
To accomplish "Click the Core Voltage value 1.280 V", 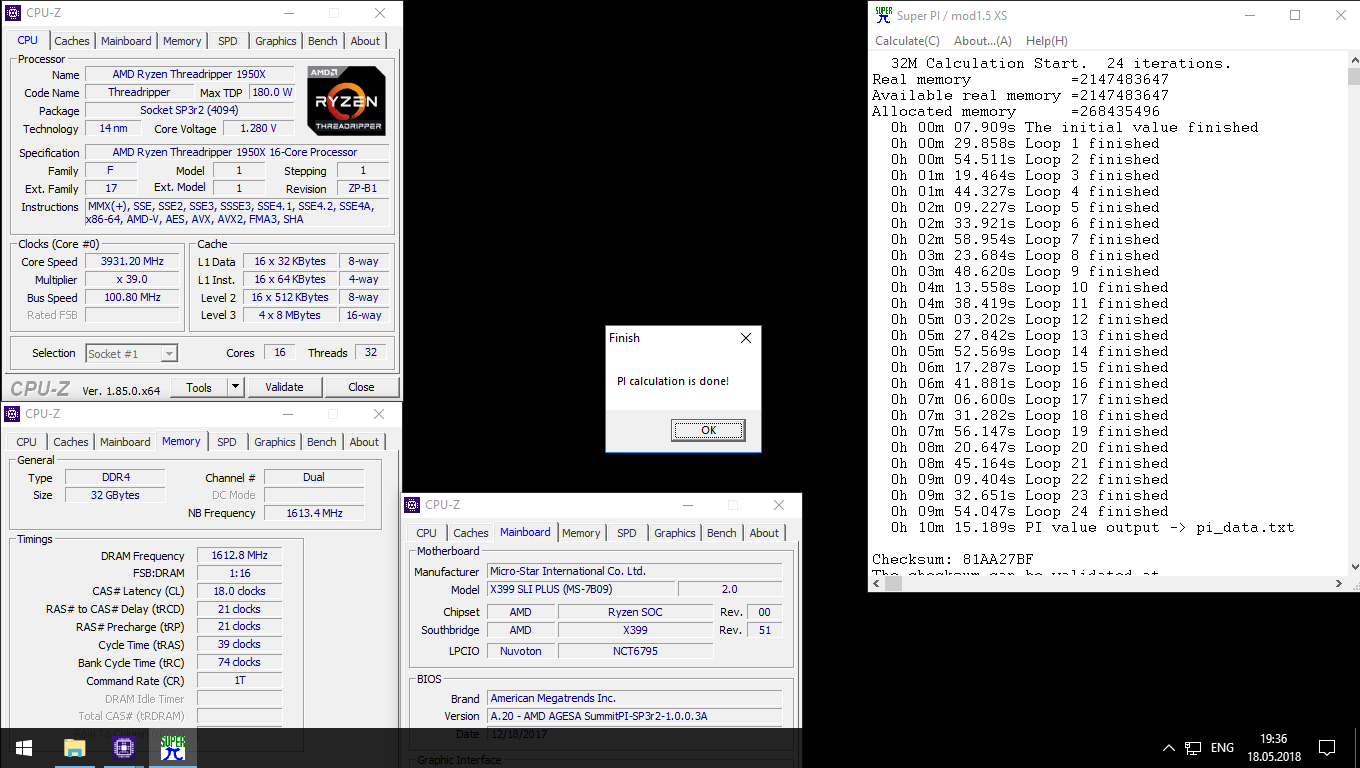I will [258, 128].
